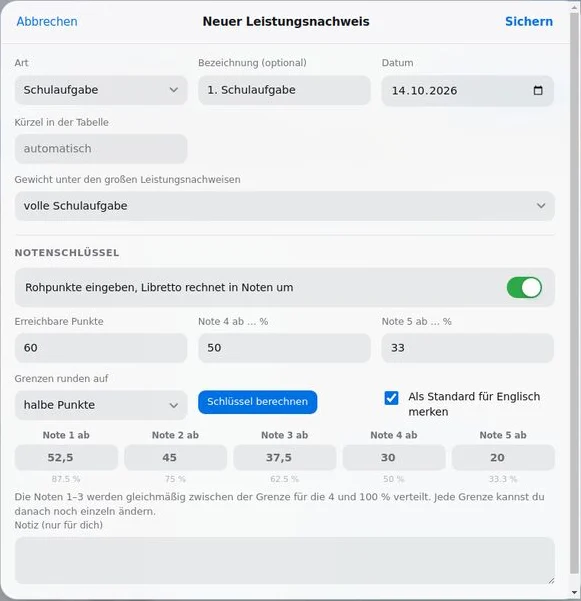Screen dimensions: 581x601
Task: Click the 87.5 % label under Note 1
Action: (x=66, y=479)
